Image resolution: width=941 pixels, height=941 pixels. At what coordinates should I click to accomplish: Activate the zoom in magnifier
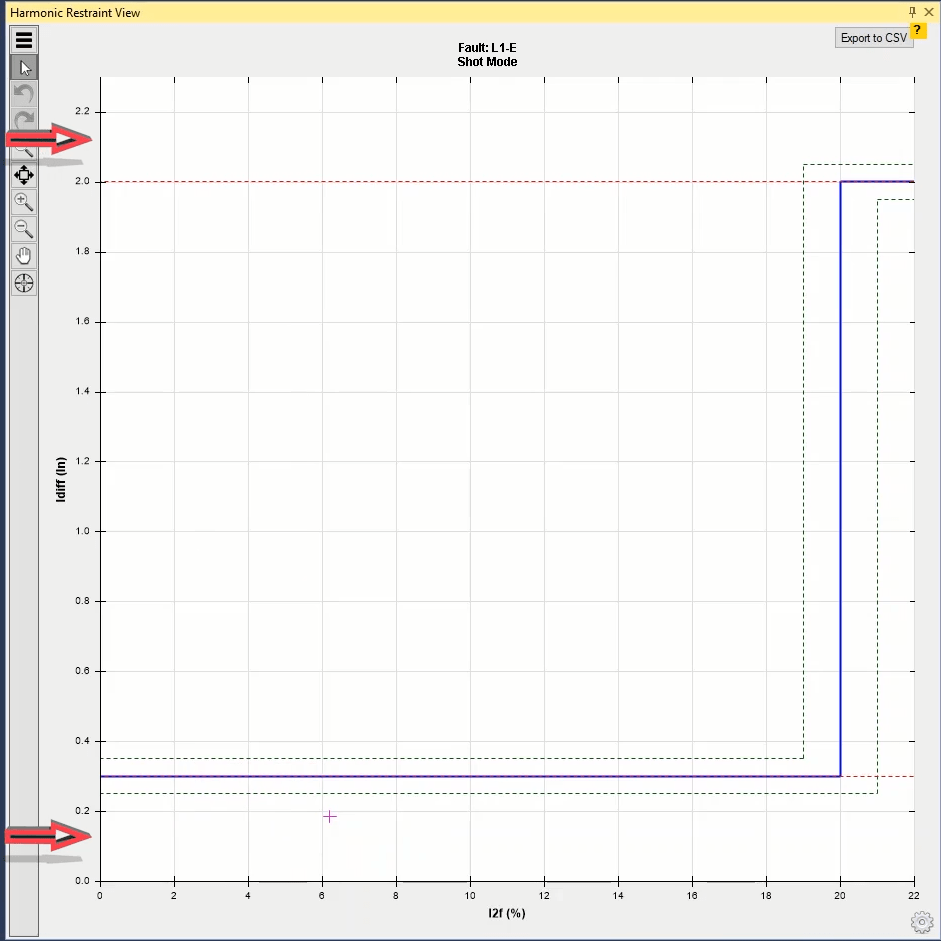point(24,202)
